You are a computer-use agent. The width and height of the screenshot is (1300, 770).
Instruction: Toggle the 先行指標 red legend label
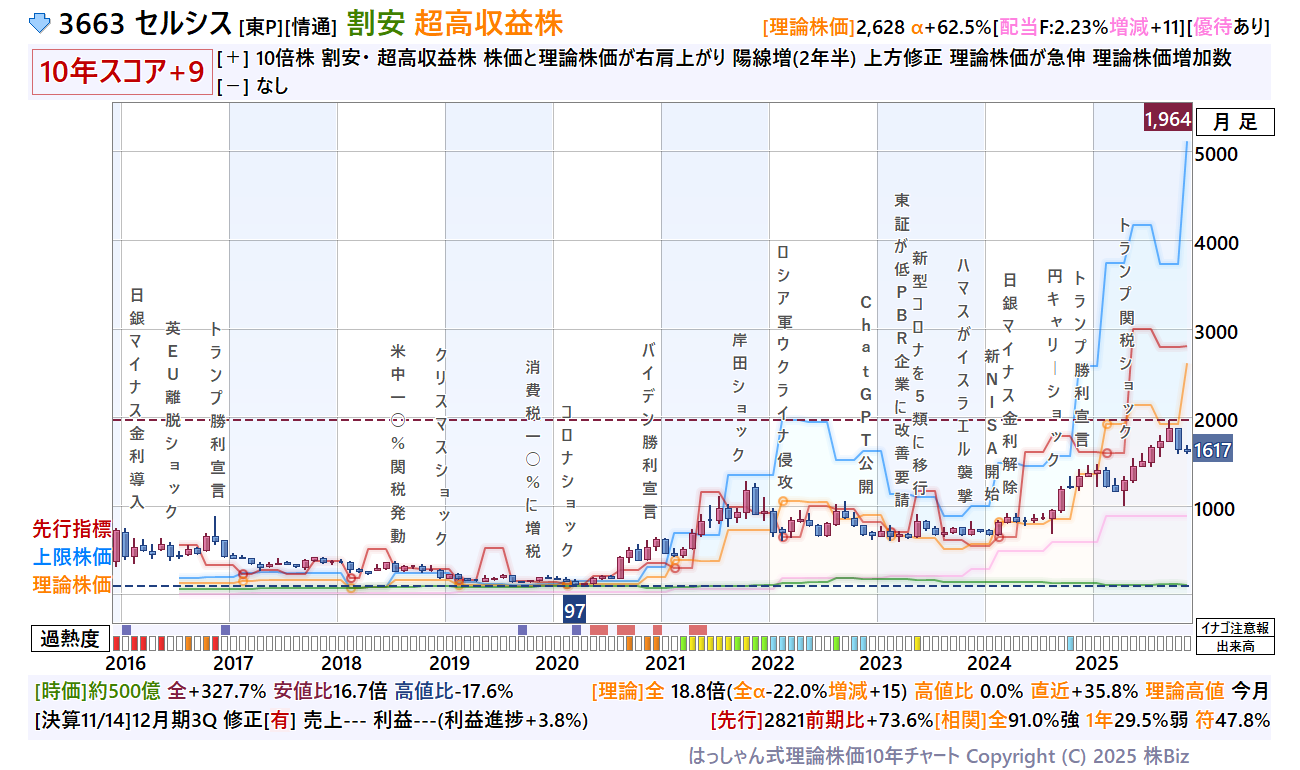point(71,530)
